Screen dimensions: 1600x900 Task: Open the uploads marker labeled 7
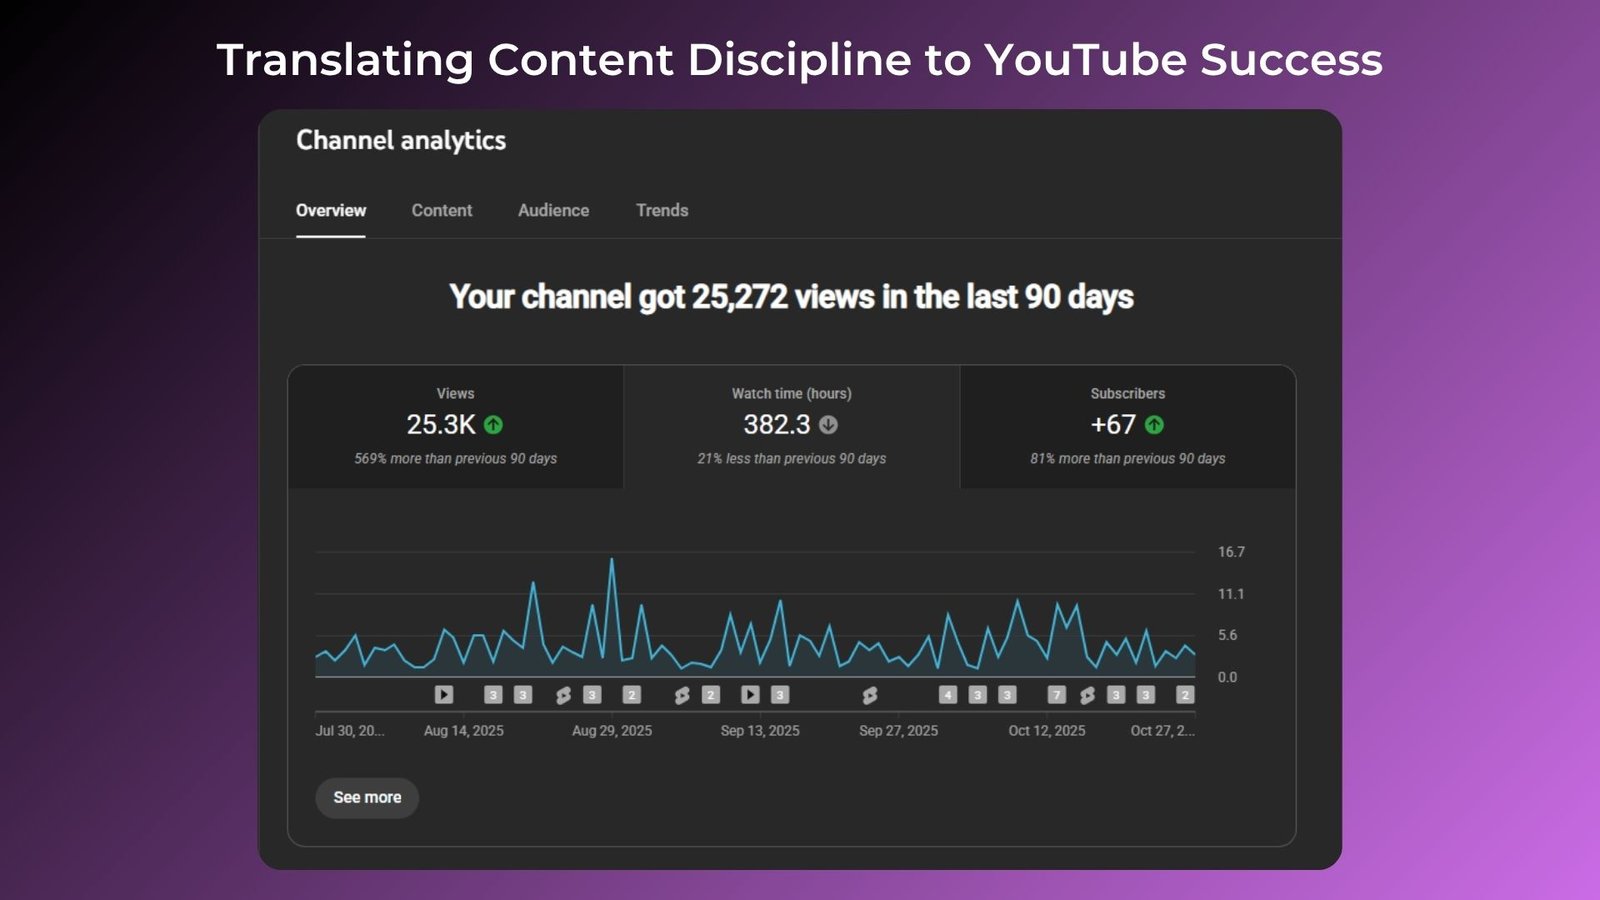pos(1056,694)
